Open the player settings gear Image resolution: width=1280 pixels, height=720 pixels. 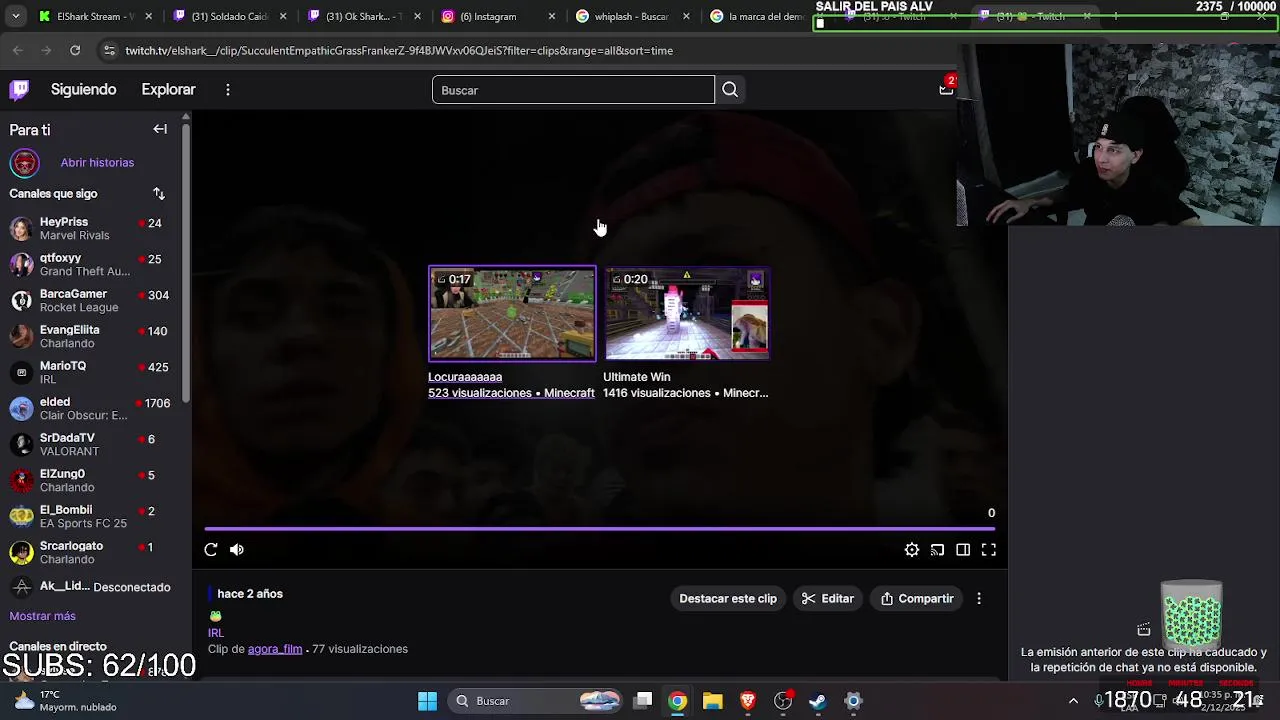(x=912, y=549)
